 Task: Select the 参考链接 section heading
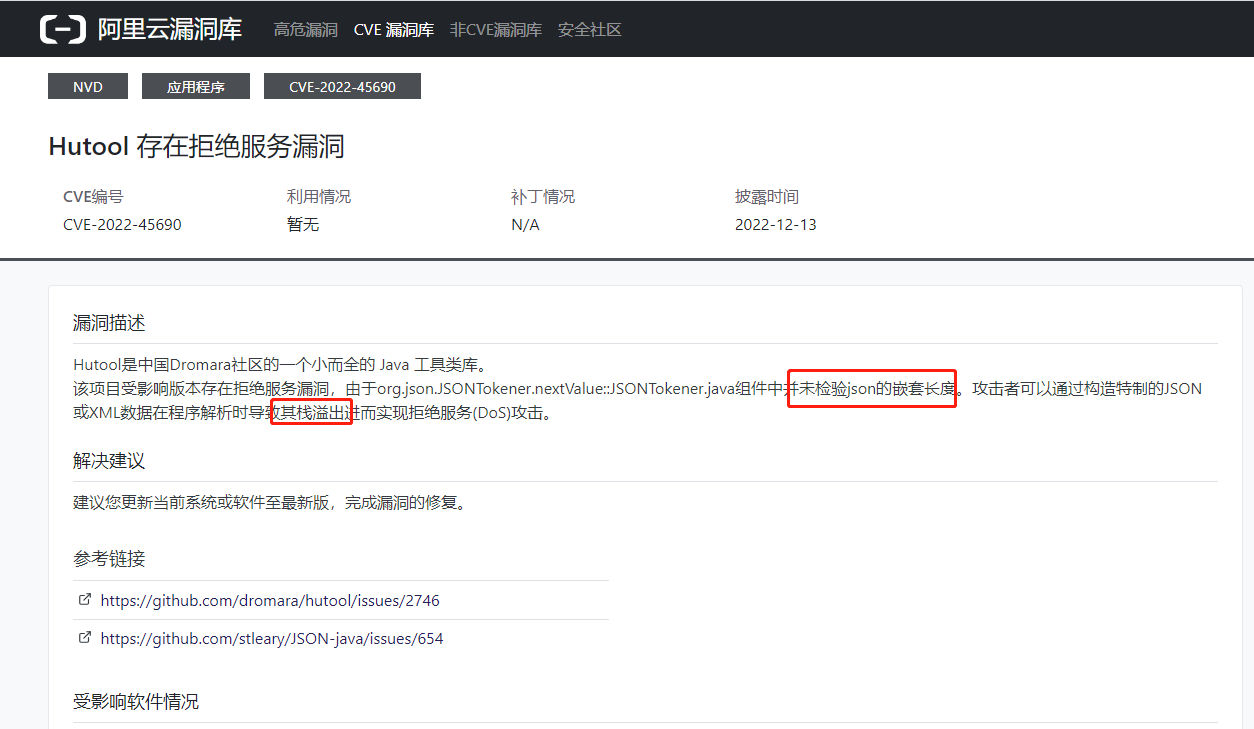pyautogui.click(x=109, y=558)
